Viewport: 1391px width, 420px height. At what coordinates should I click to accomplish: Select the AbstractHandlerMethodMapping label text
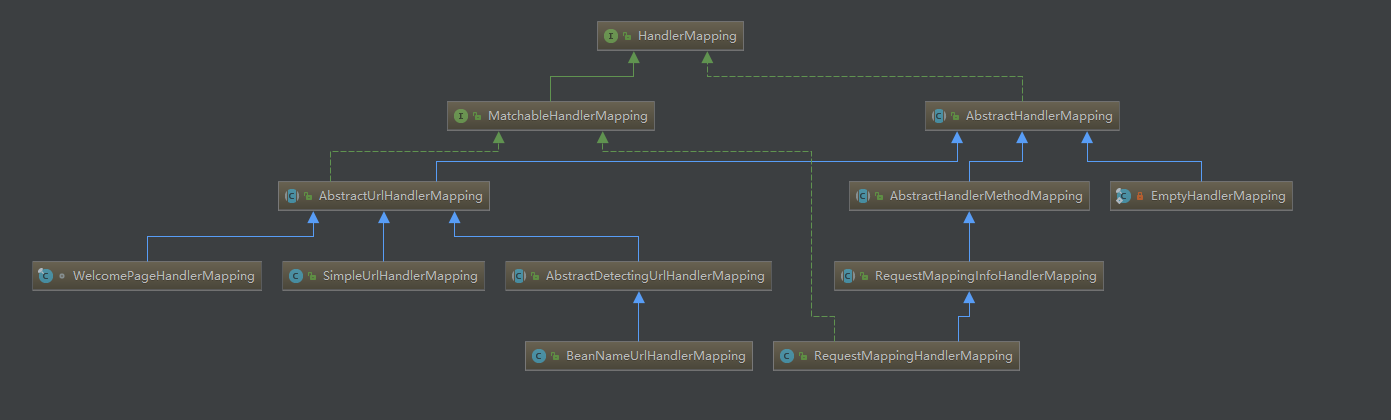(986, 196)
